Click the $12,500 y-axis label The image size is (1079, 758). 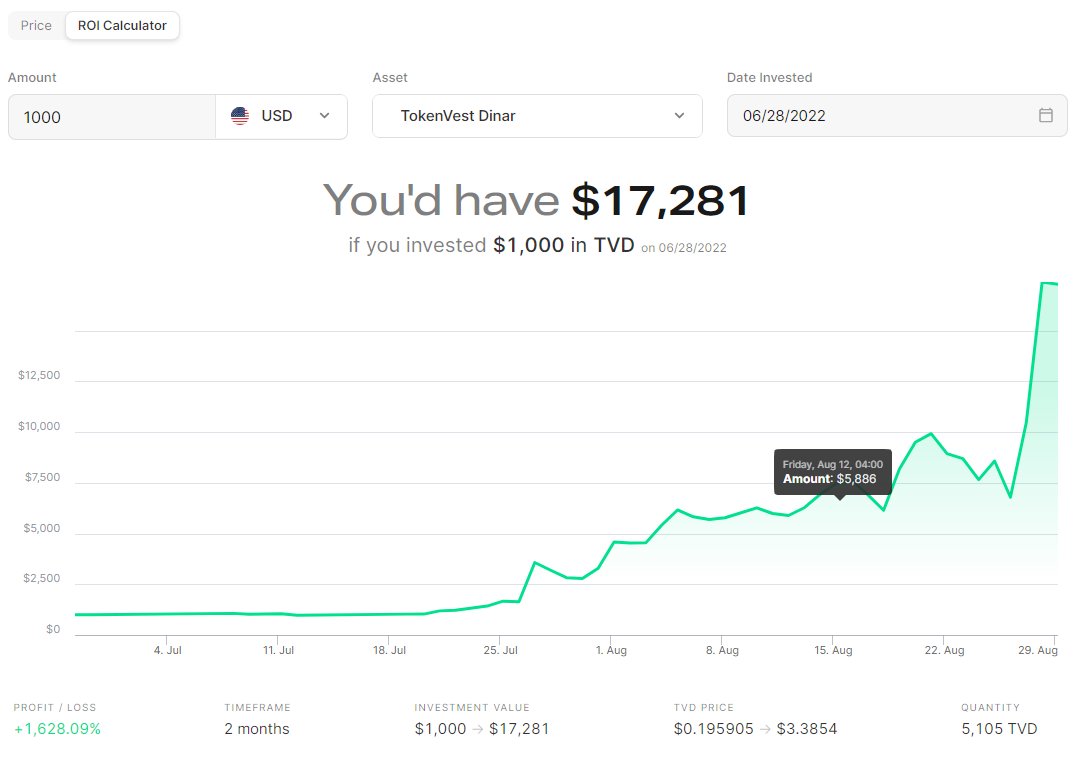point(39,376)
